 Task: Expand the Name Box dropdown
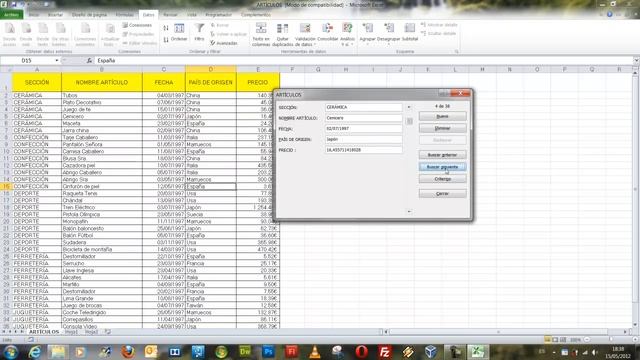(x=57, y=60)
